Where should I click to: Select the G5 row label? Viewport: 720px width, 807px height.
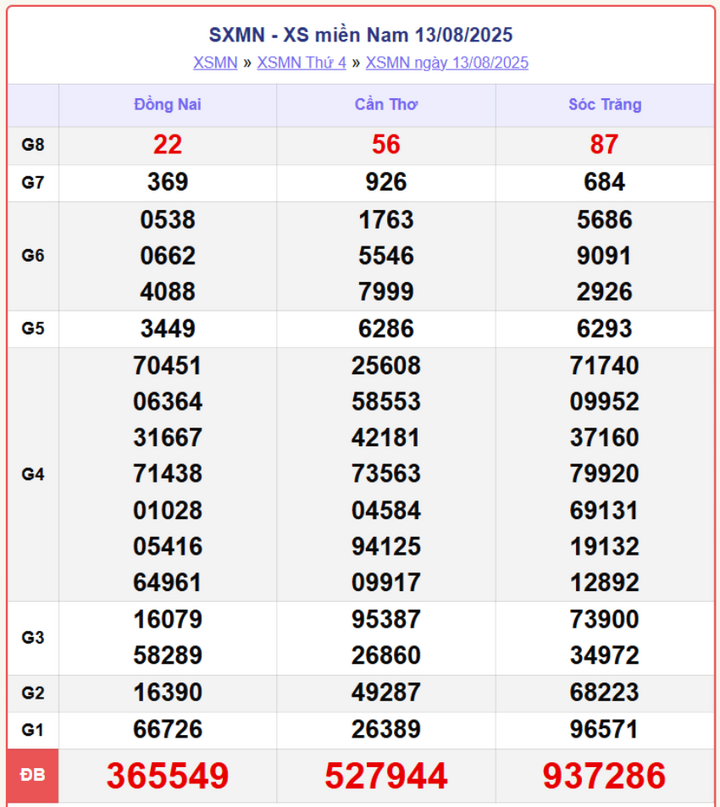33,328
